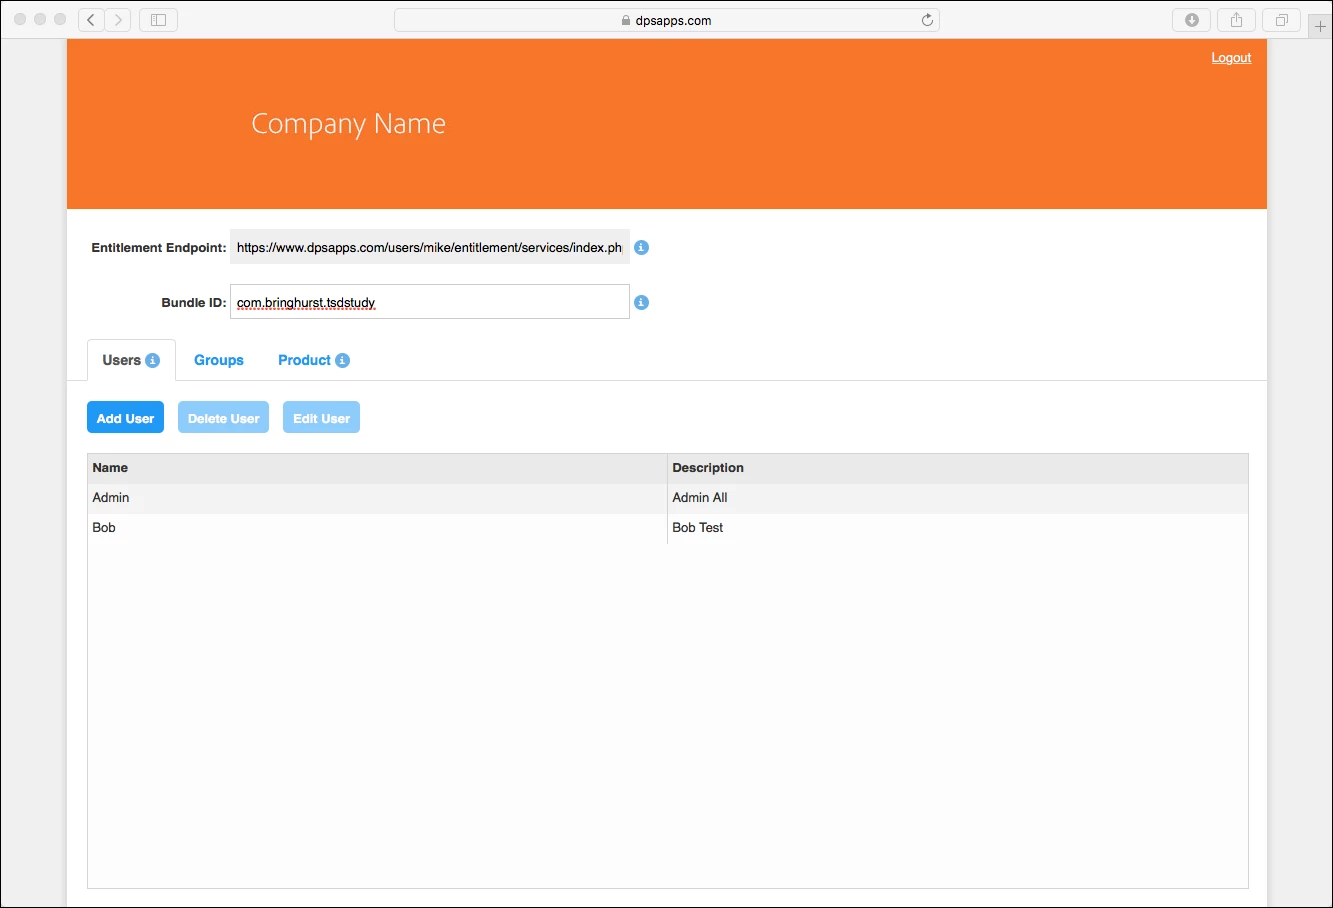Open Safari's share menu
The height and width of the screenshot is (908, 1333).
[x=1237, y=20]
